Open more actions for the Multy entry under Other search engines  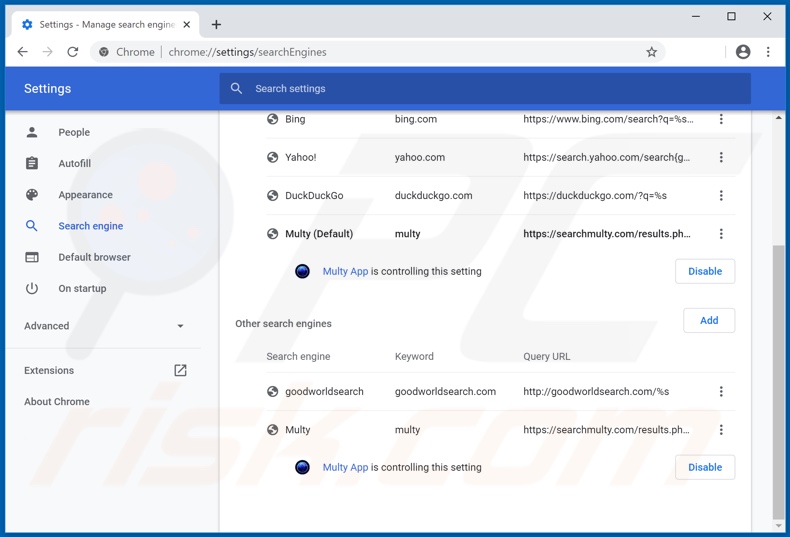point(721,430)
